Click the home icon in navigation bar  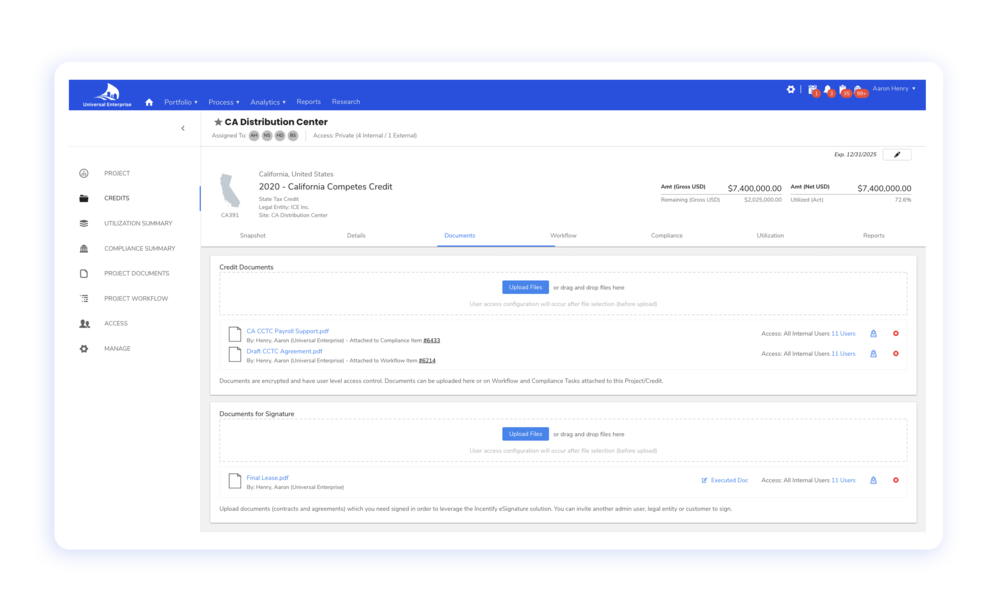pos(149,102)
